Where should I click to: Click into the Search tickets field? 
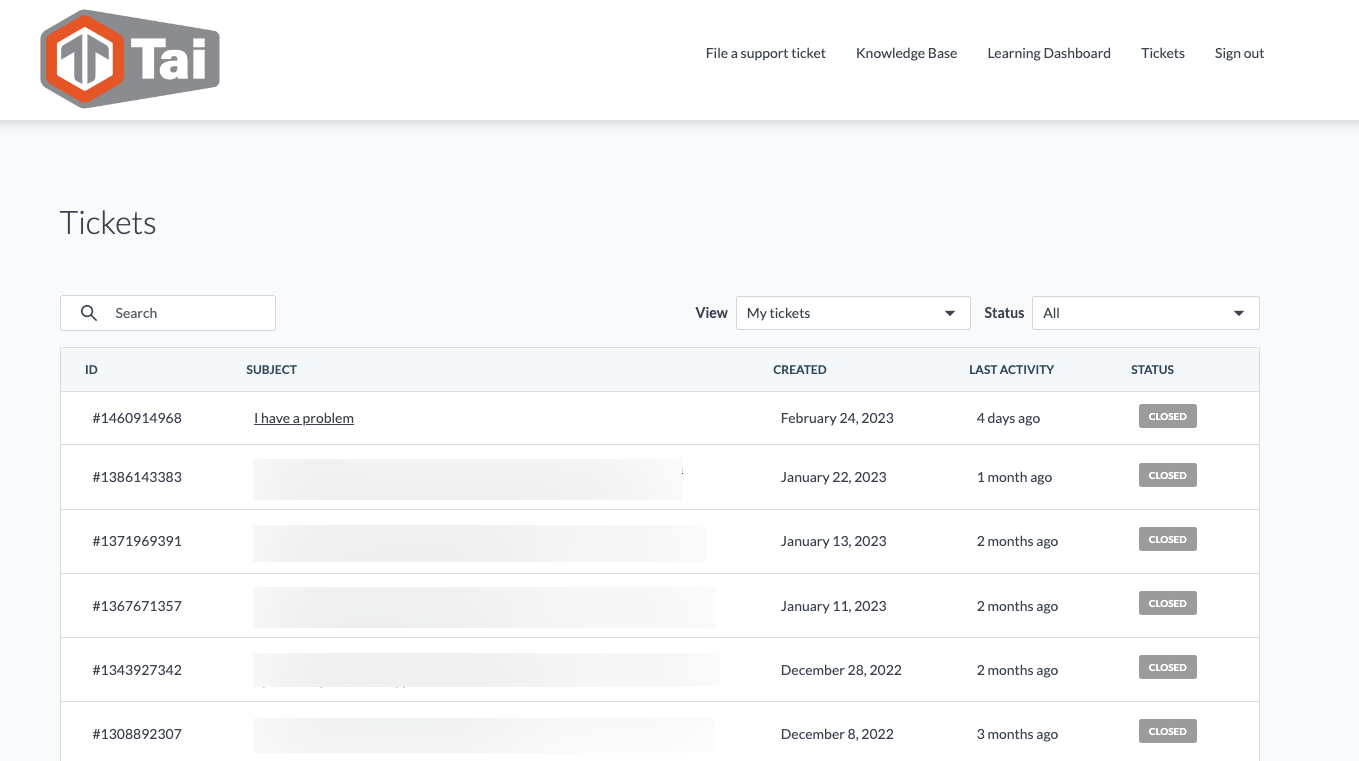click(x=190, y=313)
